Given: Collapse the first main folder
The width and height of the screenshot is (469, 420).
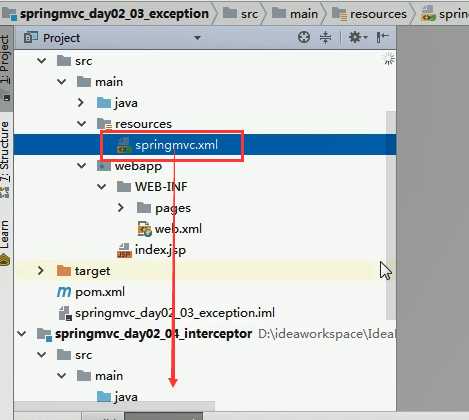Looking at the screenshot, I should 62,82.
